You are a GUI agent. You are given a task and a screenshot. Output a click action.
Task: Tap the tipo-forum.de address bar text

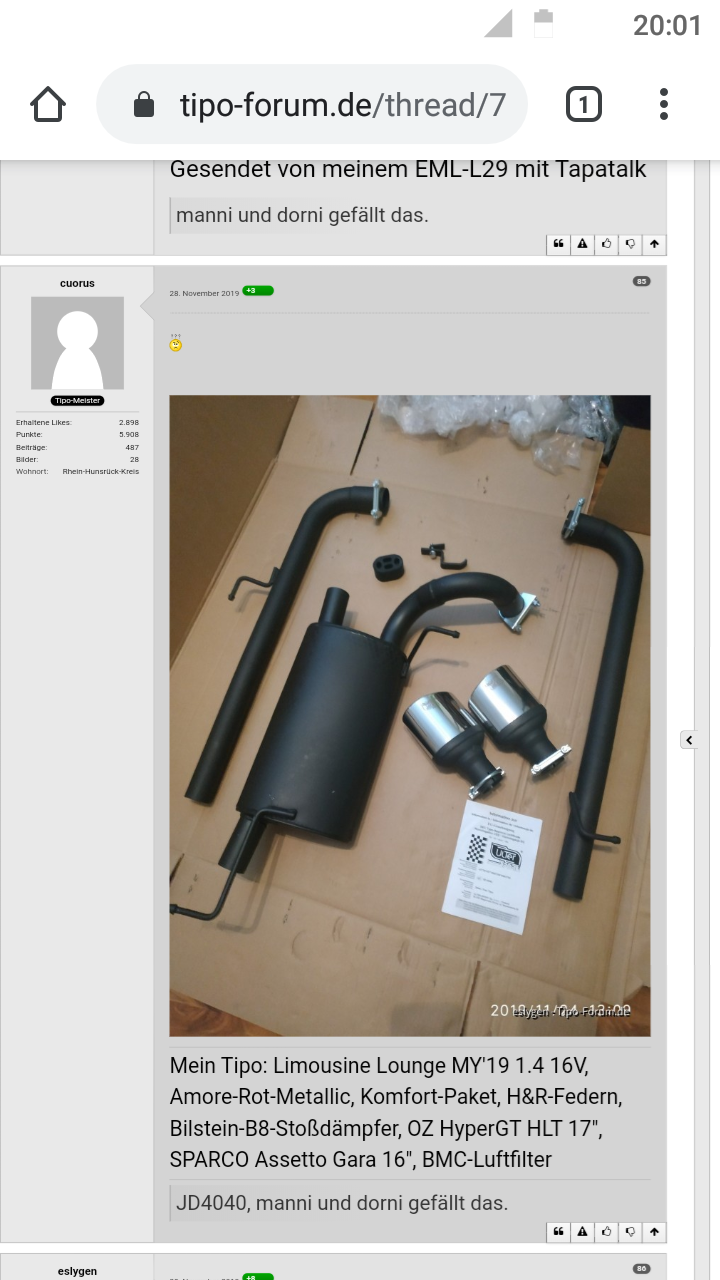tap(342, 105)
